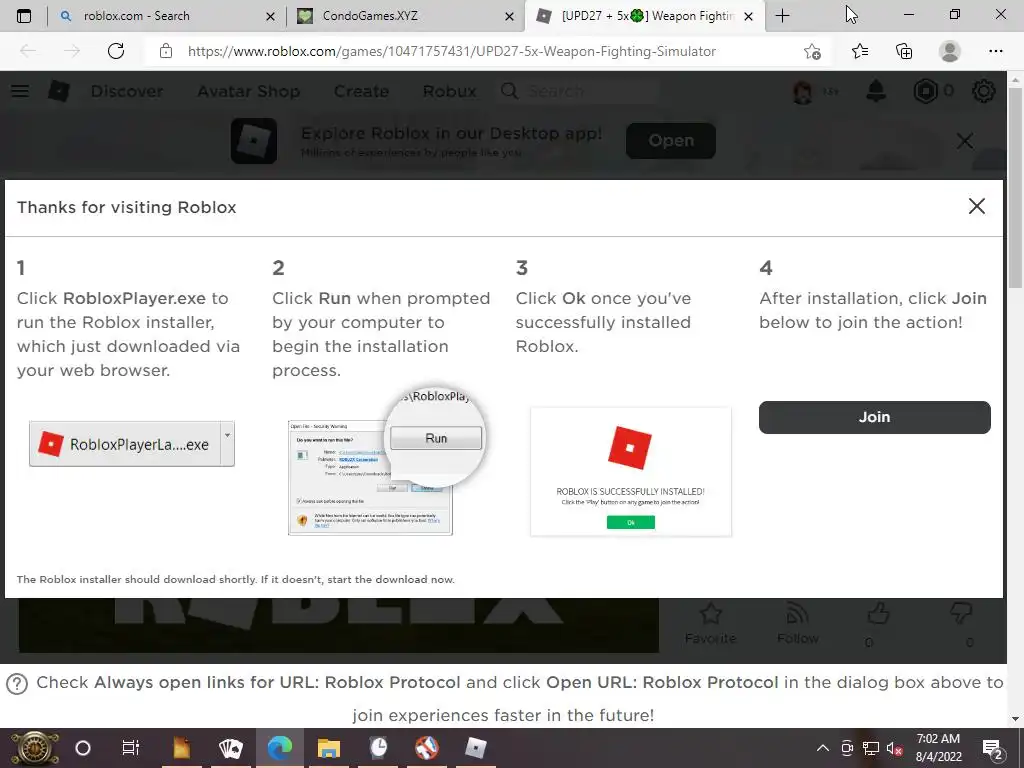The height and width of the screenshot is (768, 1024).
Task: Open the Roblox user avatar profile
Action: click(x=803, y=91)
